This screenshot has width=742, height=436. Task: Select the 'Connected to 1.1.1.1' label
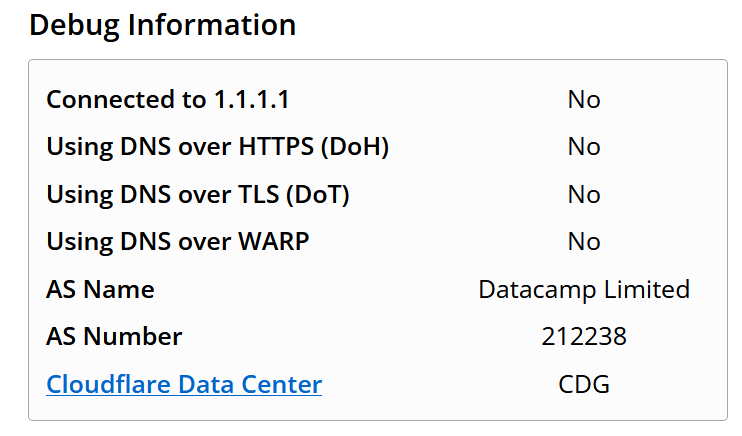click(x=168, y=99)
